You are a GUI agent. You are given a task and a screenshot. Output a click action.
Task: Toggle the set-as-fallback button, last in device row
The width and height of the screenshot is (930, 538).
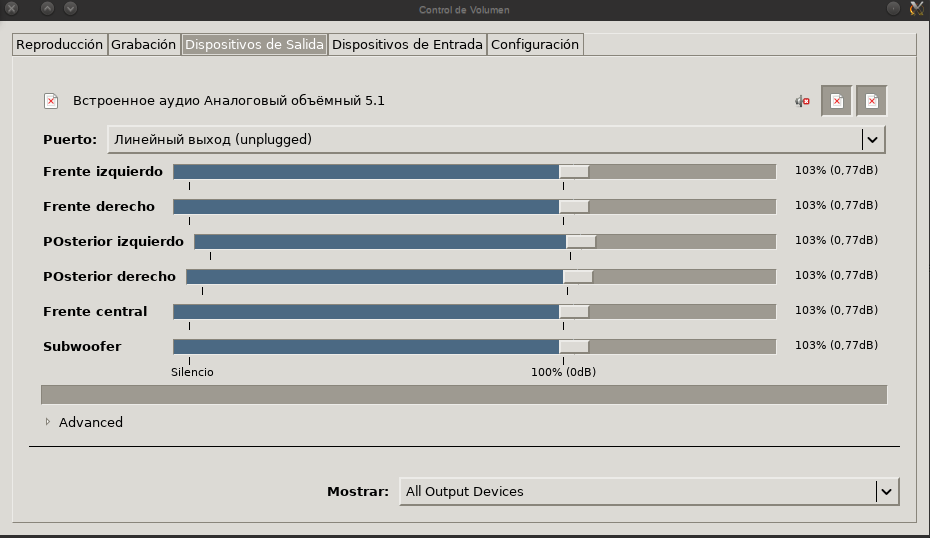[871, 101]
